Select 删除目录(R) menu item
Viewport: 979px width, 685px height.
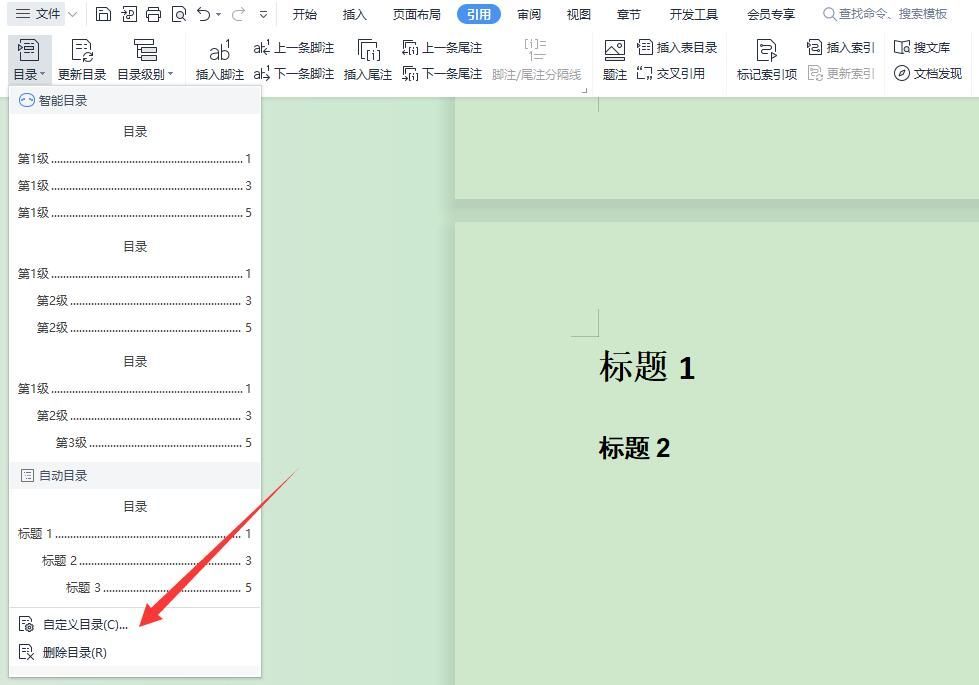coord(135,652)
